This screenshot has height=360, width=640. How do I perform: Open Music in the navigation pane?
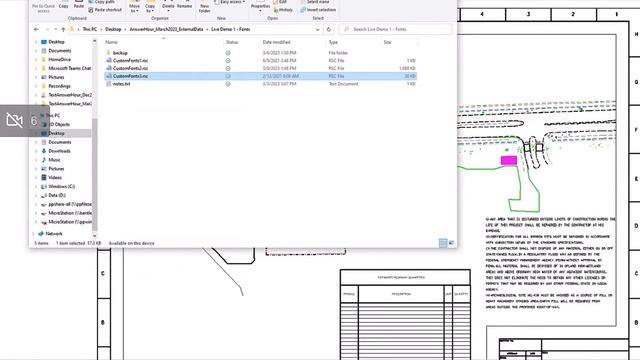pyautogui.click(x=54, y=160)
